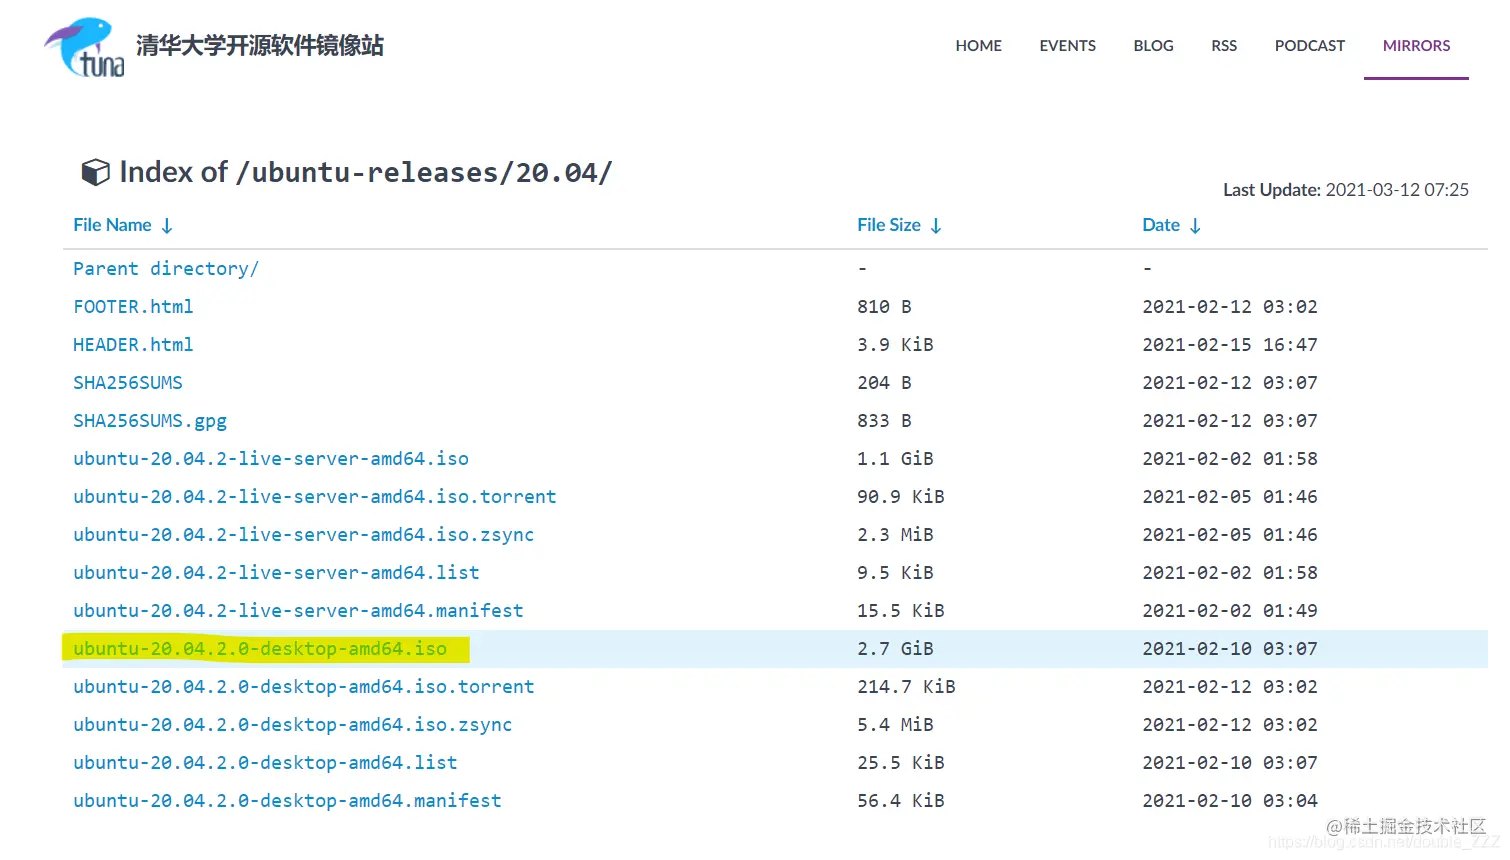Click the date 2021-02-12 03:02 in FOOTER.html row
The image size is (1510, 860).
[1230, 306]
